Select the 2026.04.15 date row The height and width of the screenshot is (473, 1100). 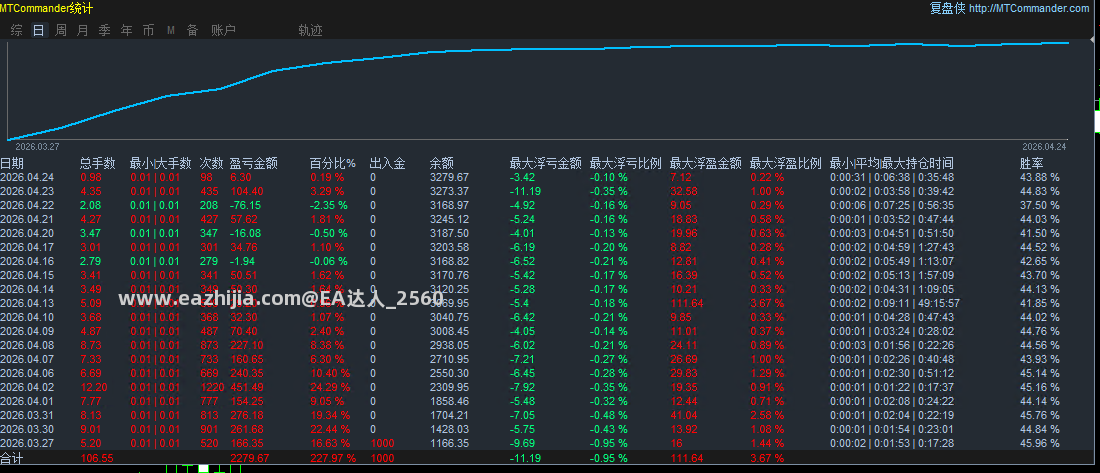pos(26,275)
